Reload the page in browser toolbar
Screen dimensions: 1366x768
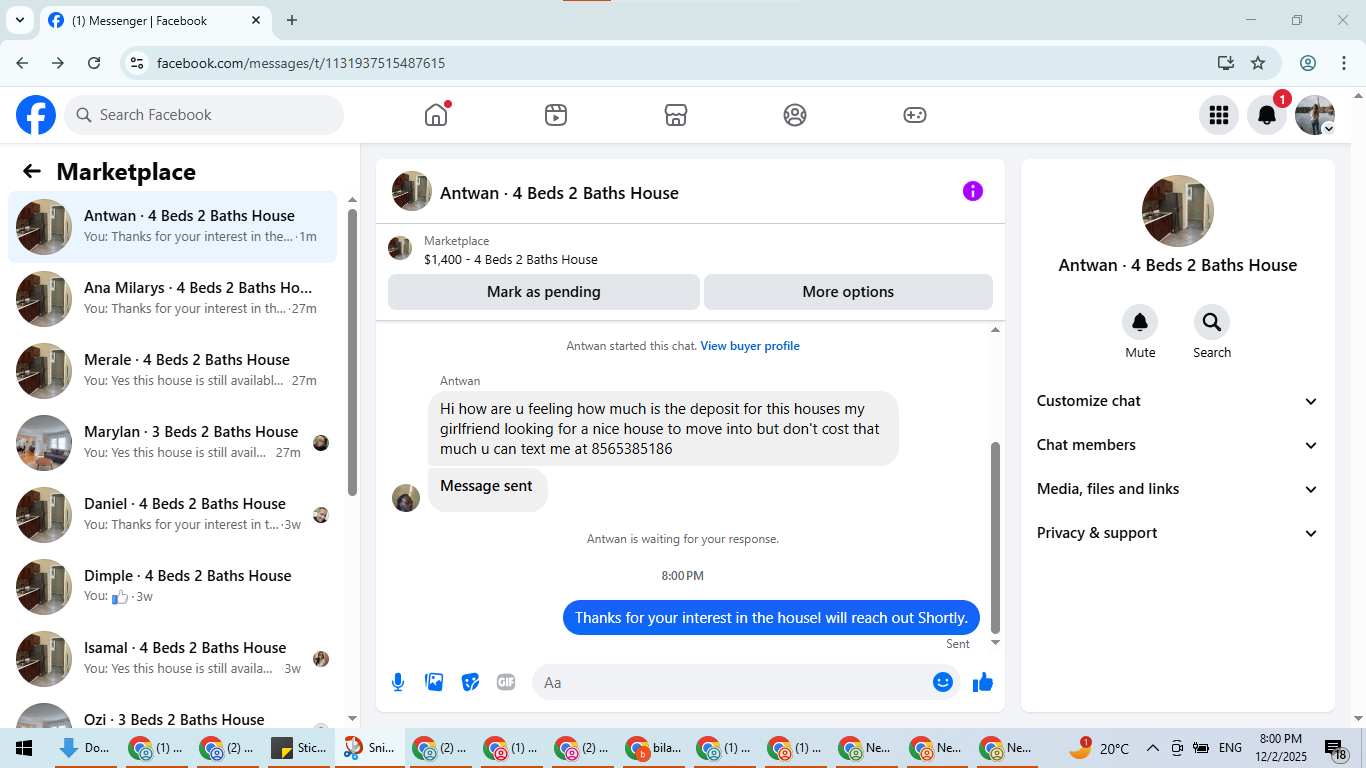(94, 63)
